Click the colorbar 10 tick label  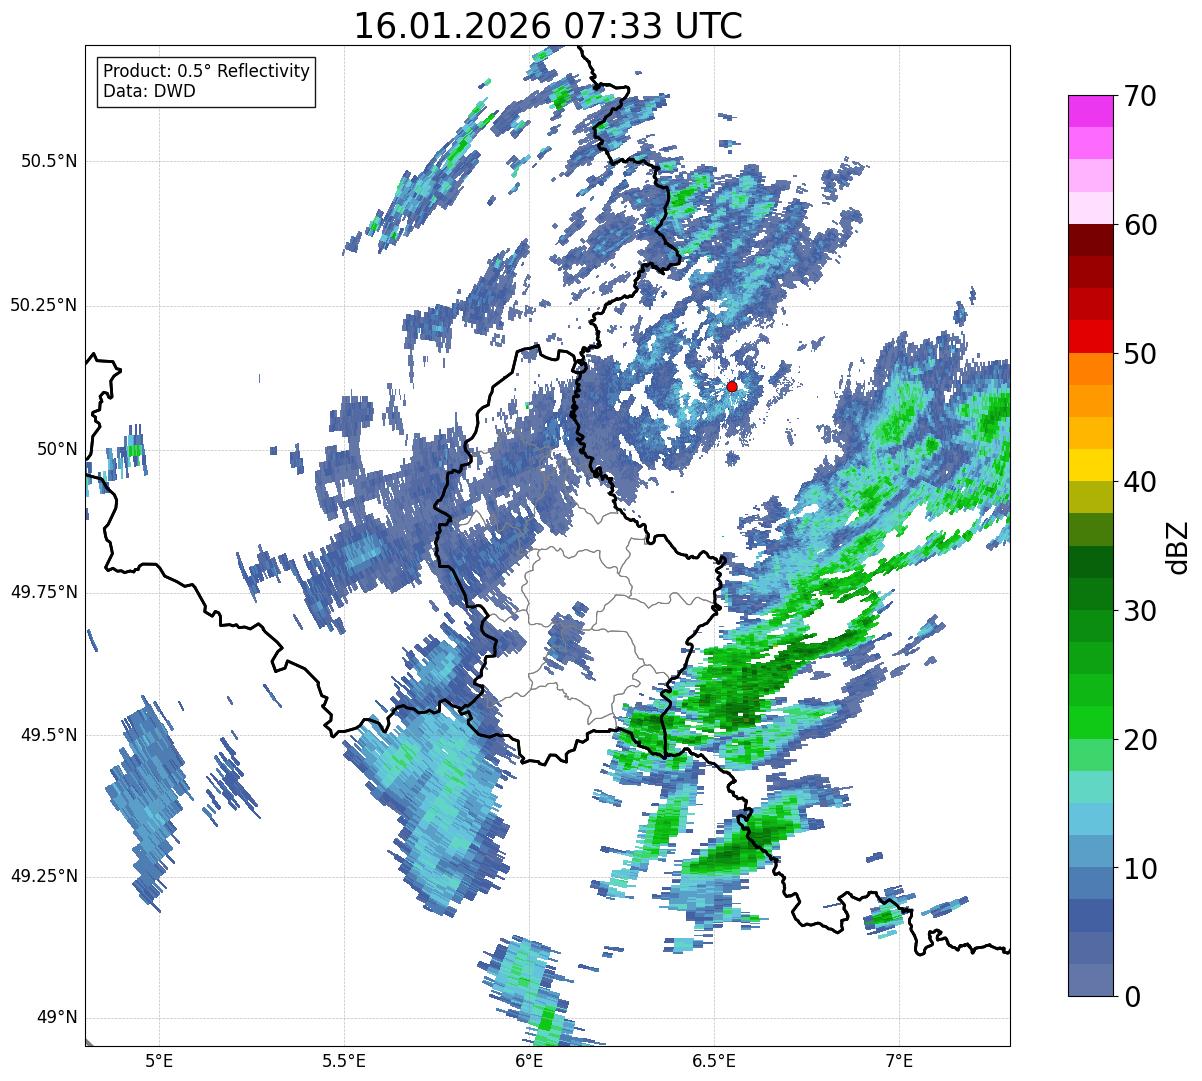coord(1140,868)
